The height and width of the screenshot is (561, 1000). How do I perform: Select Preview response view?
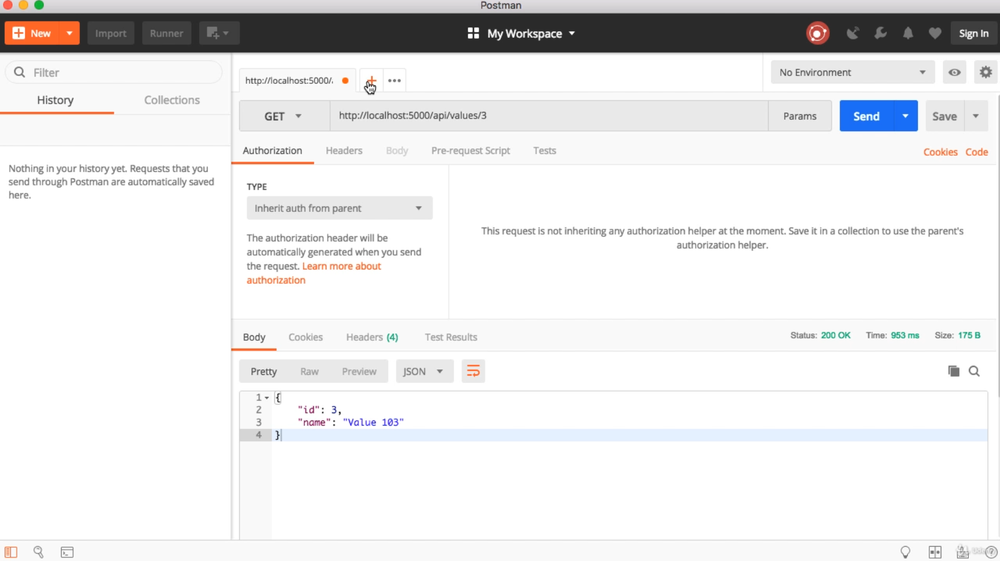coord(359,371)
